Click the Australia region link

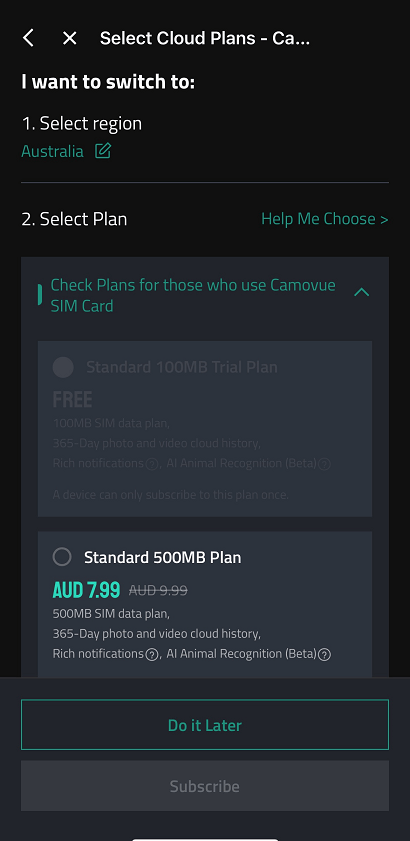click(x=53, y=151)
